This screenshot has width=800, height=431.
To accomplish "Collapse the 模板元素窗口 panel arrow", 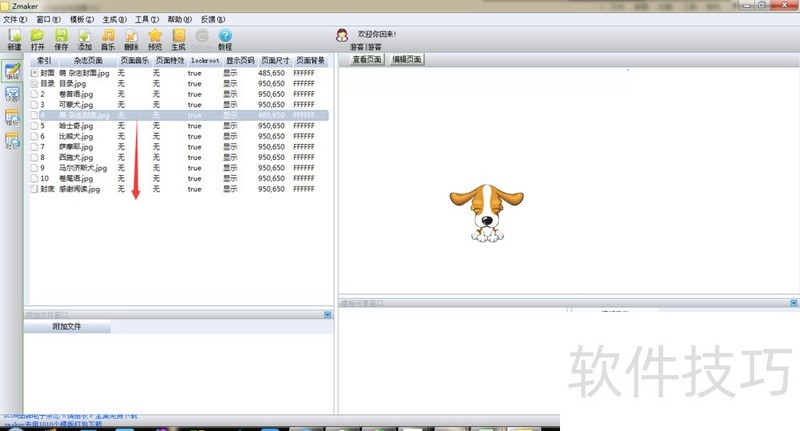I will coord(795,302).
